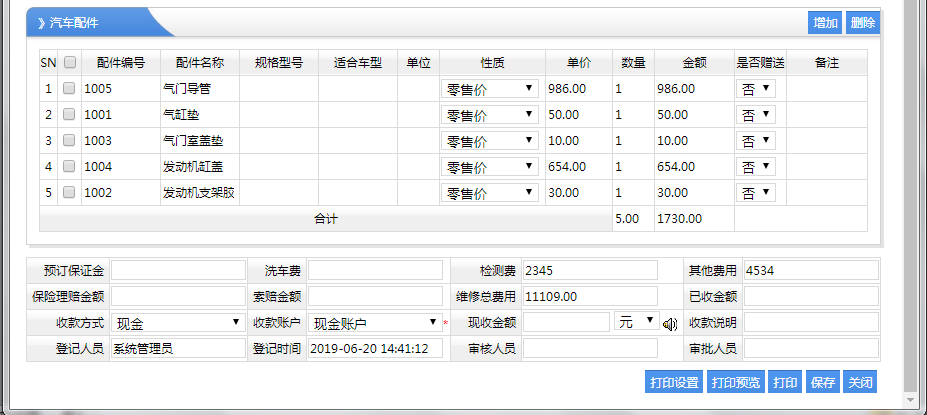
Task: Click the 增加 button to add part
Action: [825, 23]
